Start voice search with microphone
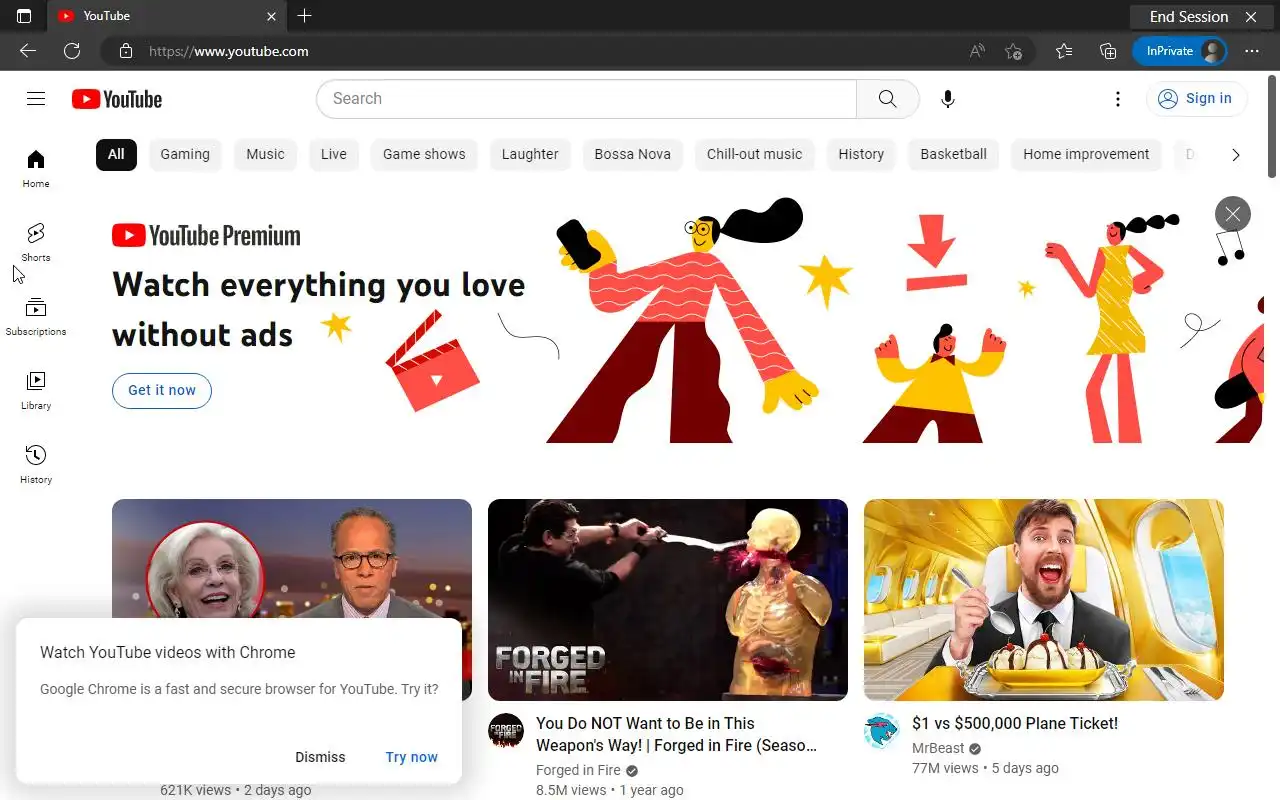 pyautogui.click(x=948, y=99)
